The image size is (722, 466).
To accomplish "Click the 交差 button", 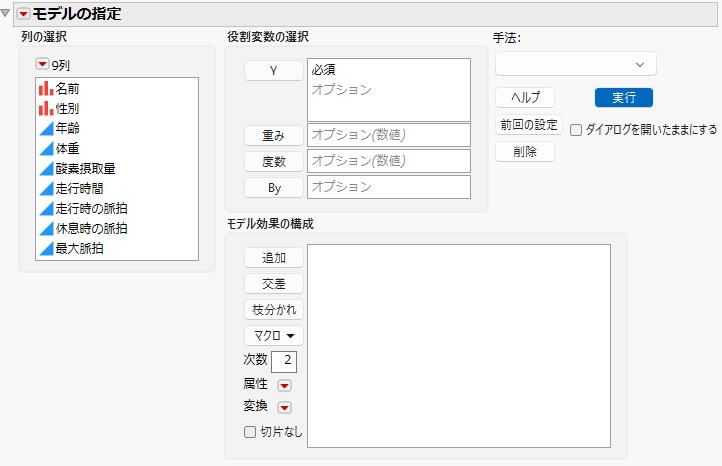I will 274,284.
